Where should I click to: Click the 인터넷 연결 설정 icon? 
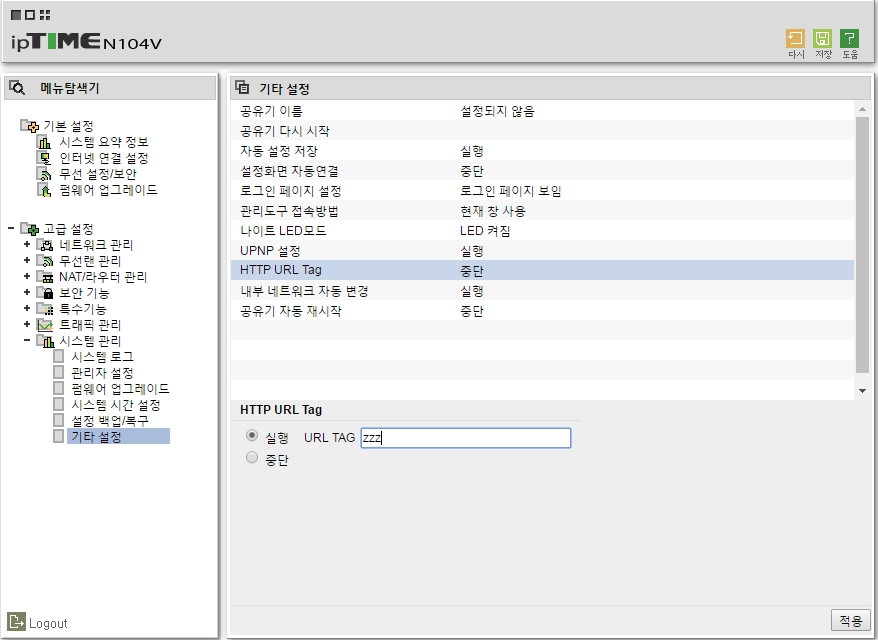tap(44, 158)
